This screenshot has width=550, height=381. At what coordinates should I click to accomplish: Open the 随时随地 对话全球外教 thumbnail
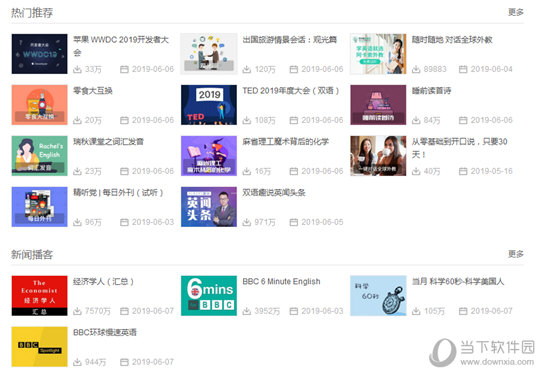click(x=378, y=54)
